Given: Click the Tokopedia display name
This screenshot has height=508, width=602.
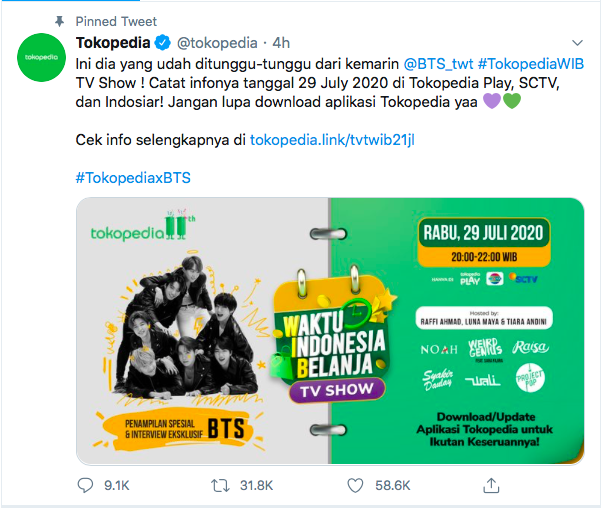Looking at the screenshot, I should pos(113,43).
